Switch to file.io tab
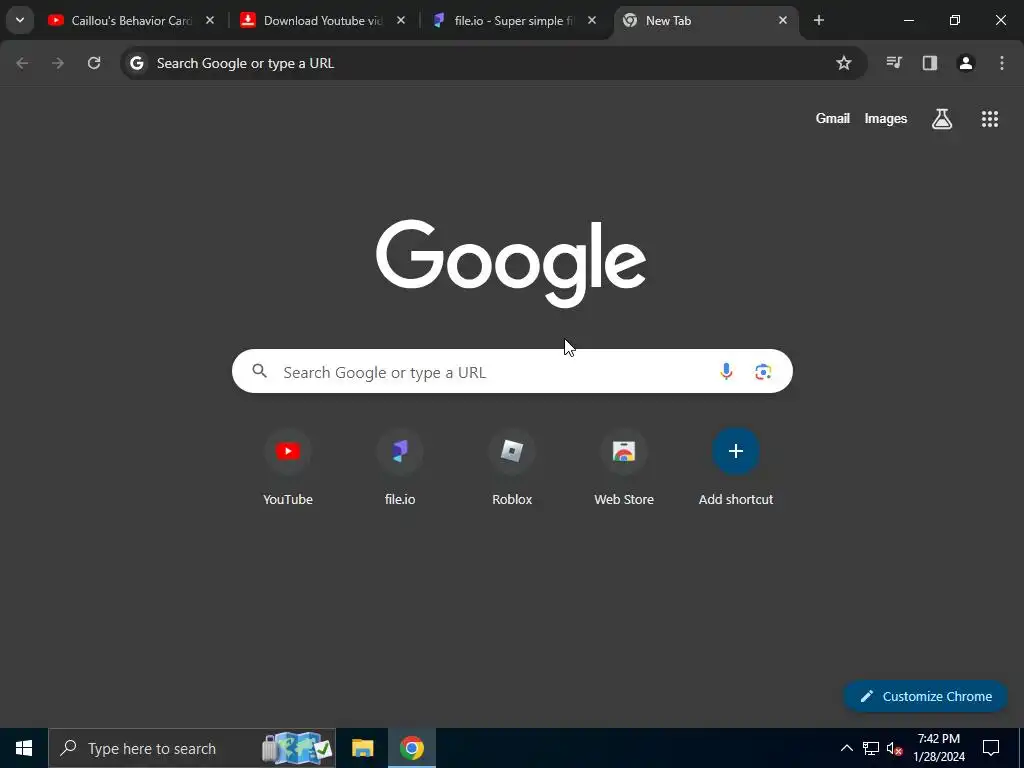Screen dimensions: 1024x768 514,21
